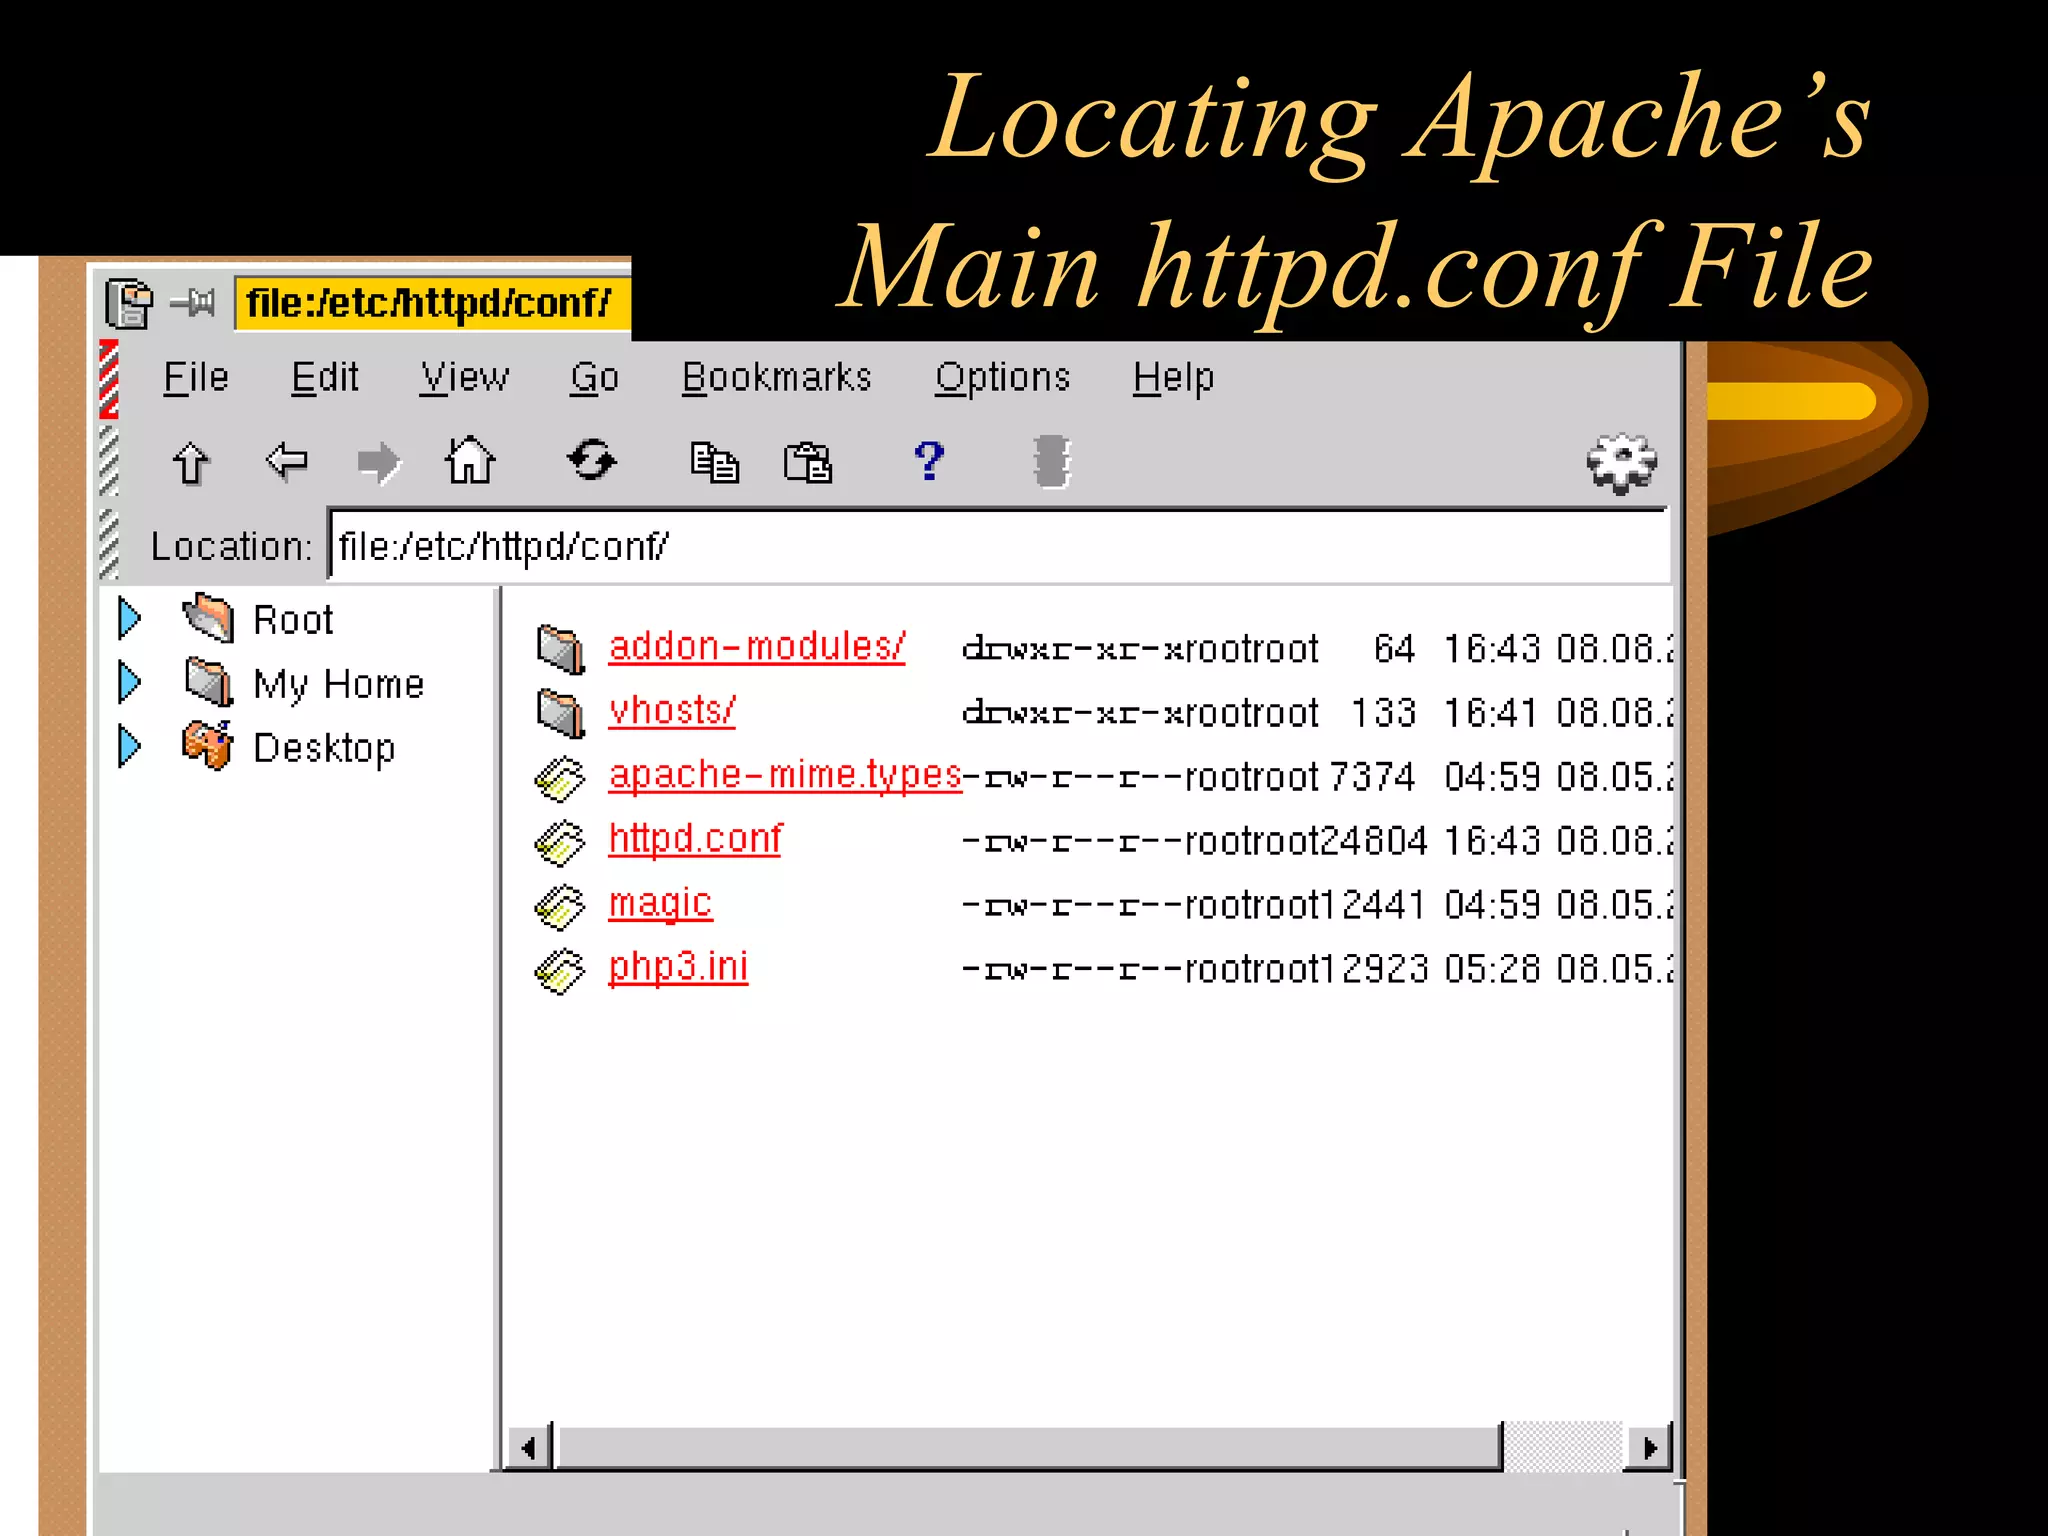Click the vhosts folder icon
The height and width of the screenshot is (1536, 2048).
561,712
